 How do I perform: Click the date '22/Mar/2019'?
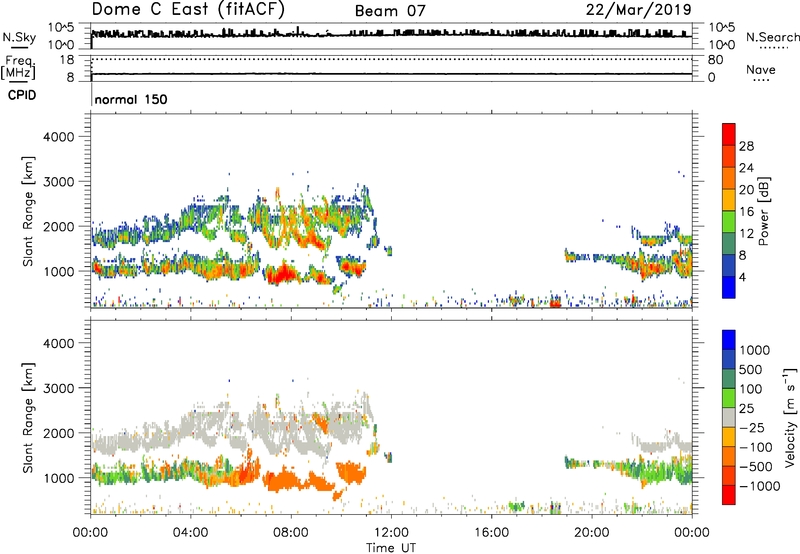coord(639,9)
